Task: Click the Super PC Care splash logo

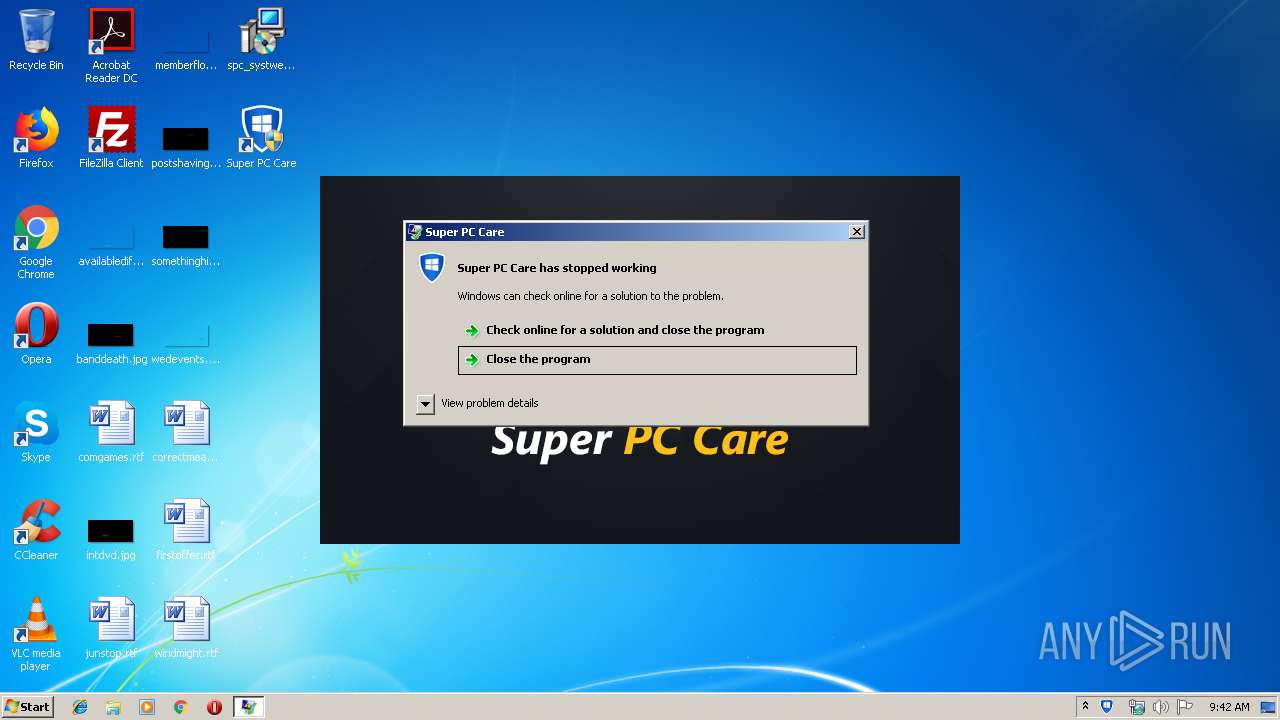Action: (640, 441)
